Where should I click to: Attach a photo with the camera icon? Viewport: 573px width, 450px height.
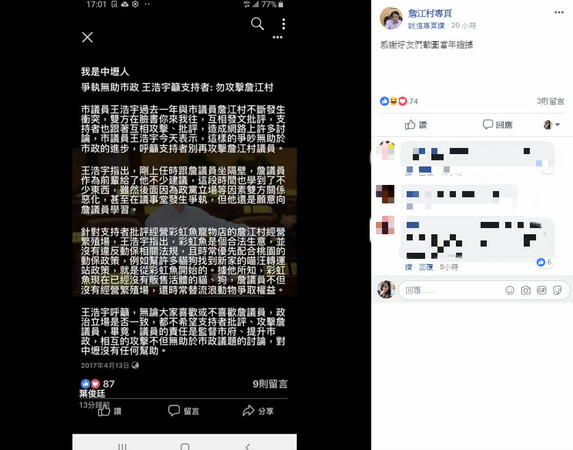click(x=525, y=291)
